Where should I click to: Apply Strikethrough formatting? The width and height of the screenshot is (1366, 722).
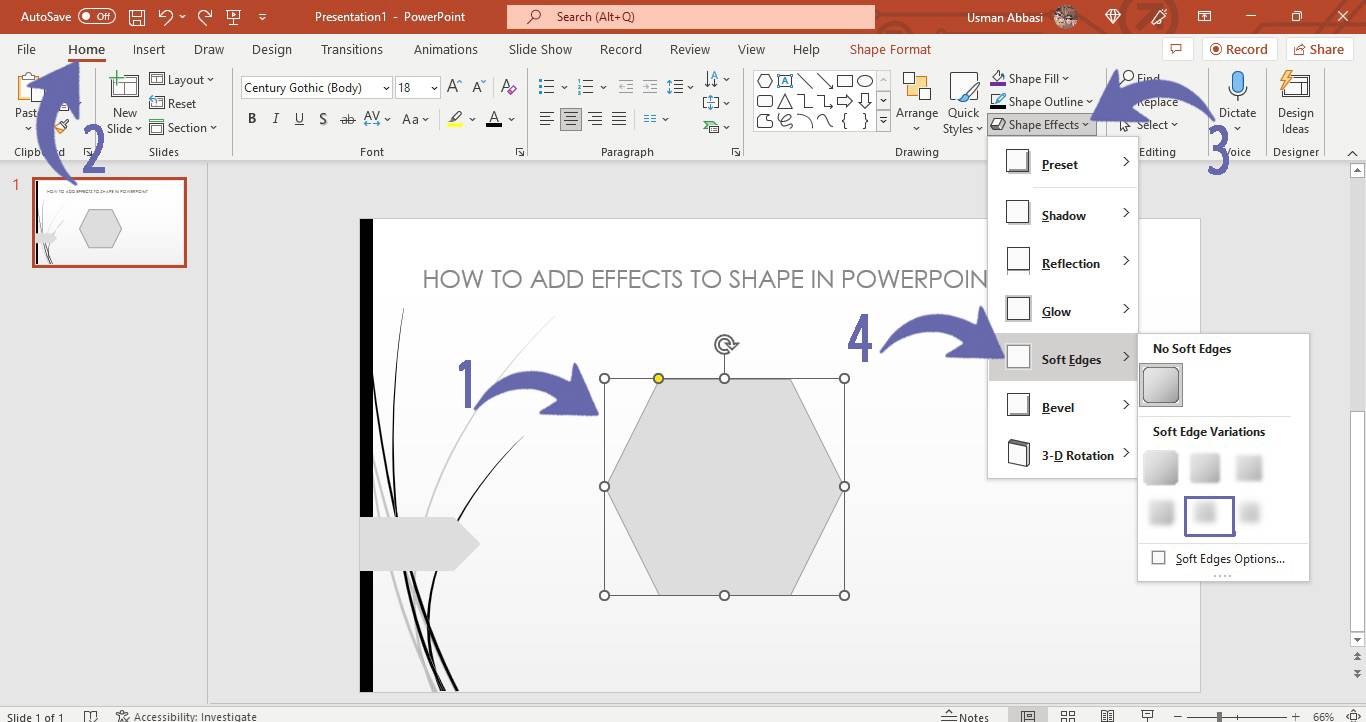pos(347,119)
